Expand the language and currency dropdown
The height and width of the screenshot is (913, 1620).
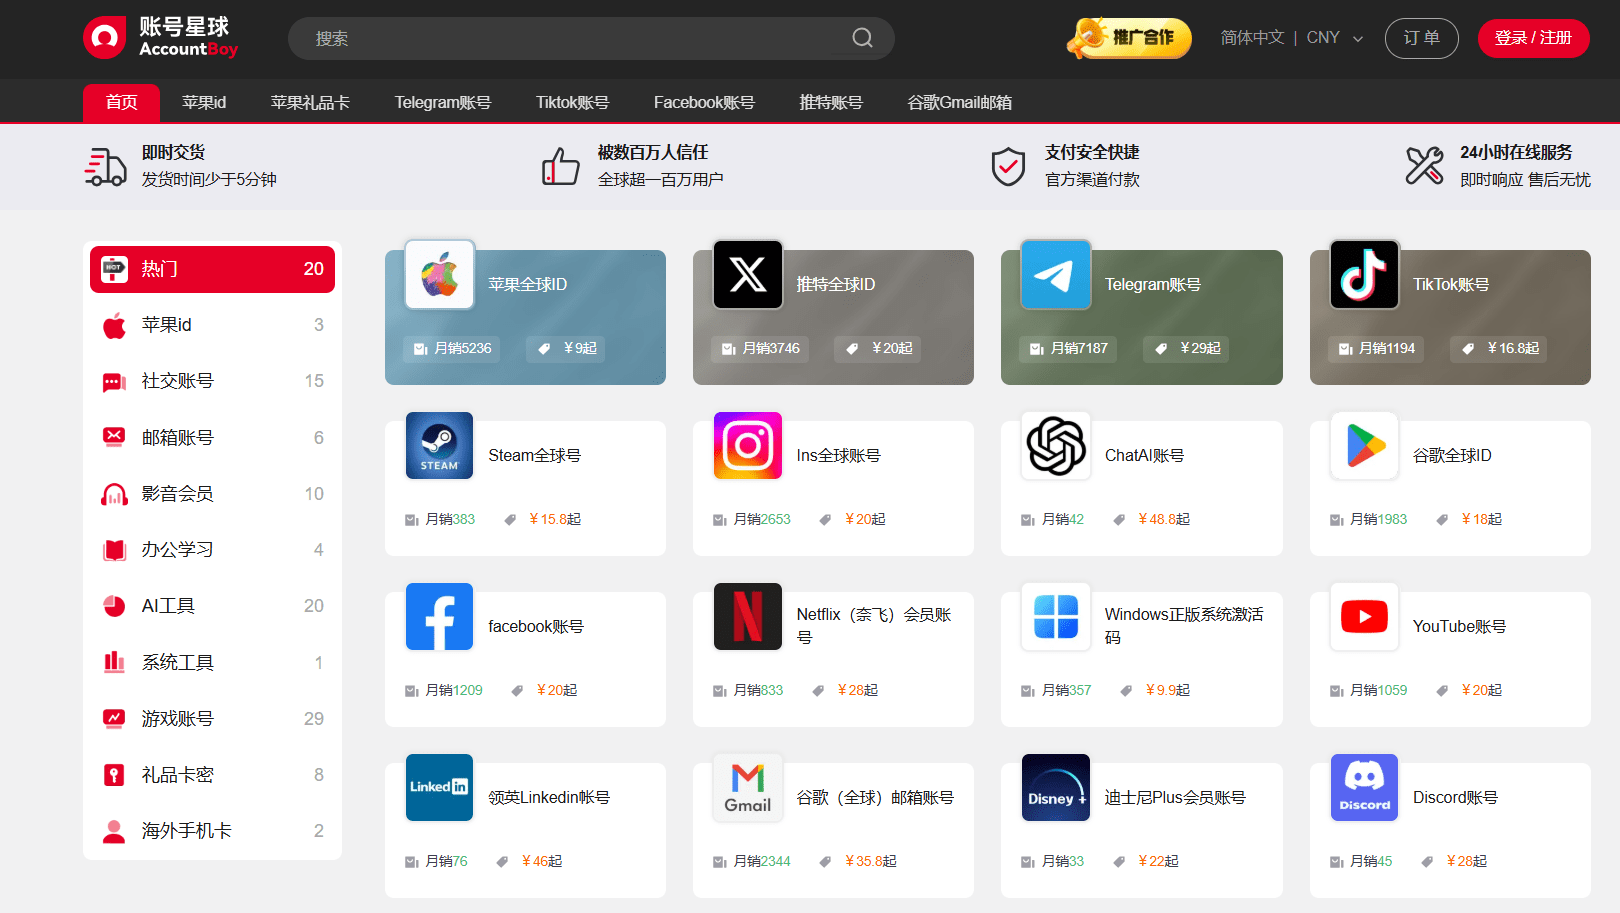point(1291,38)
